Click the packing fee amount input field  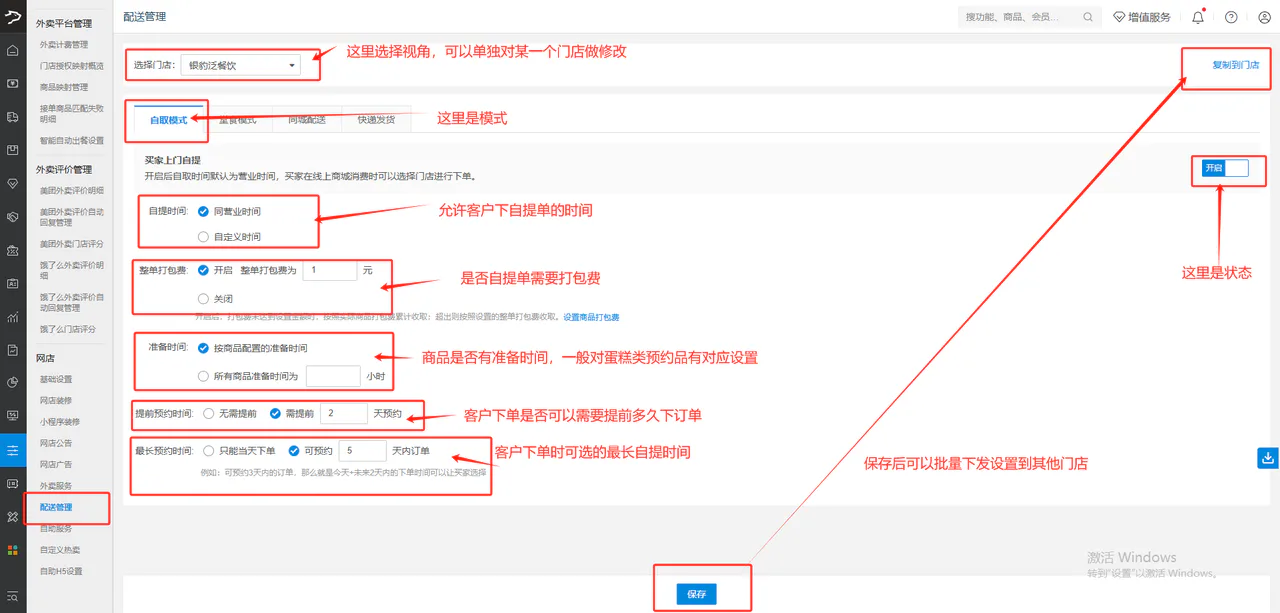click(x=330, y=270)
